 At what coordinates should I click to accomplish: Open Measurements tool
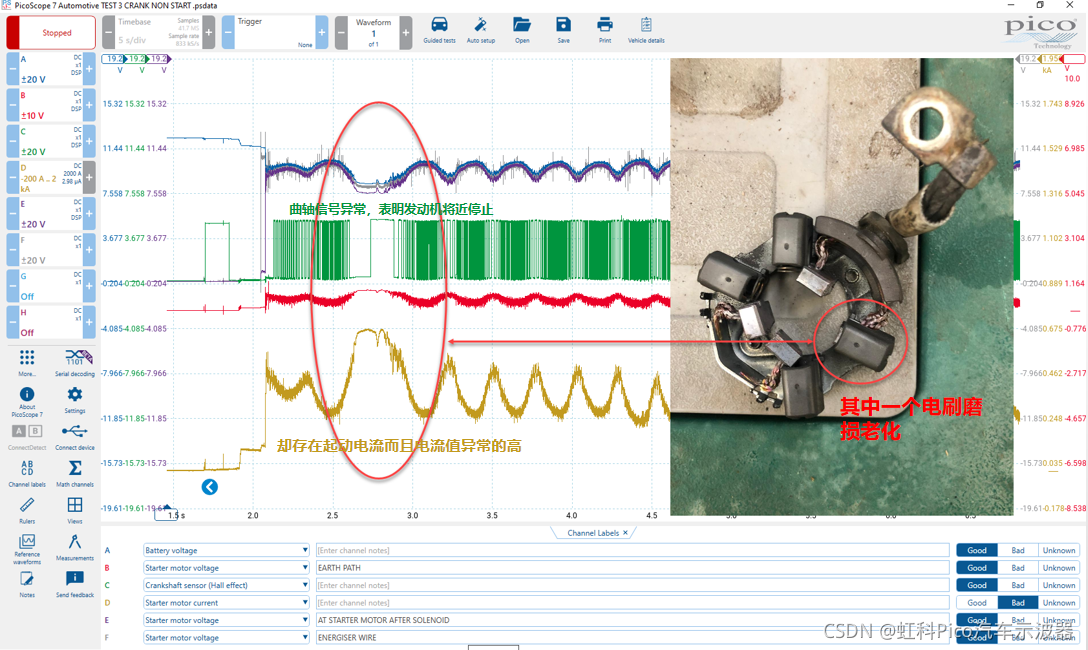75,547
